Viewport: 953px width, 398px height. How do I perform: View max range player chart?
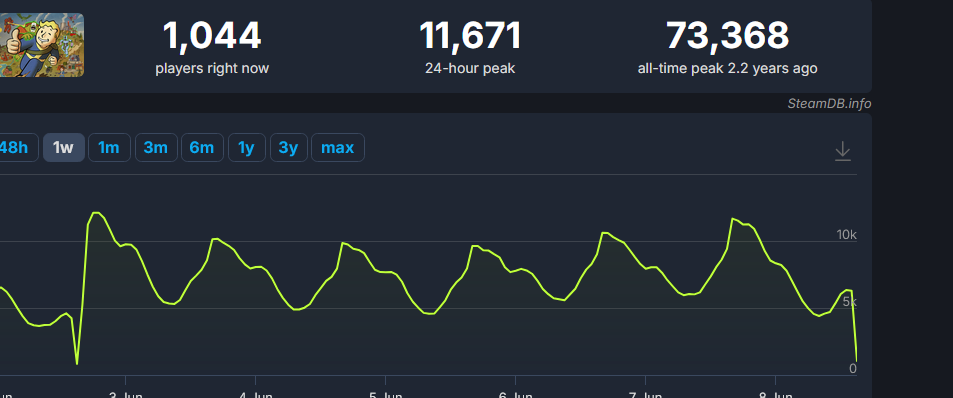(x=337, y=148)
